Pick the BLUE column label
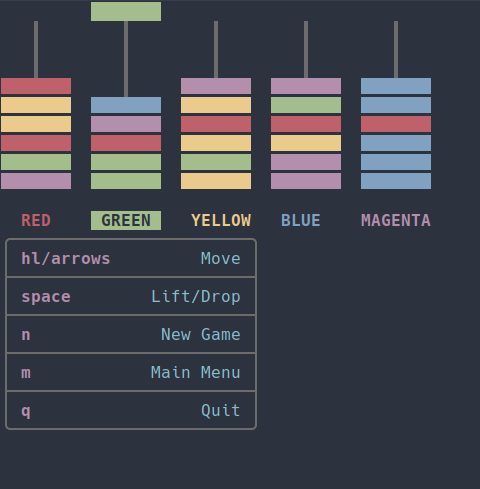Viewport: 480px width, 489px height. pyautogui.click(x=301, y=220)
